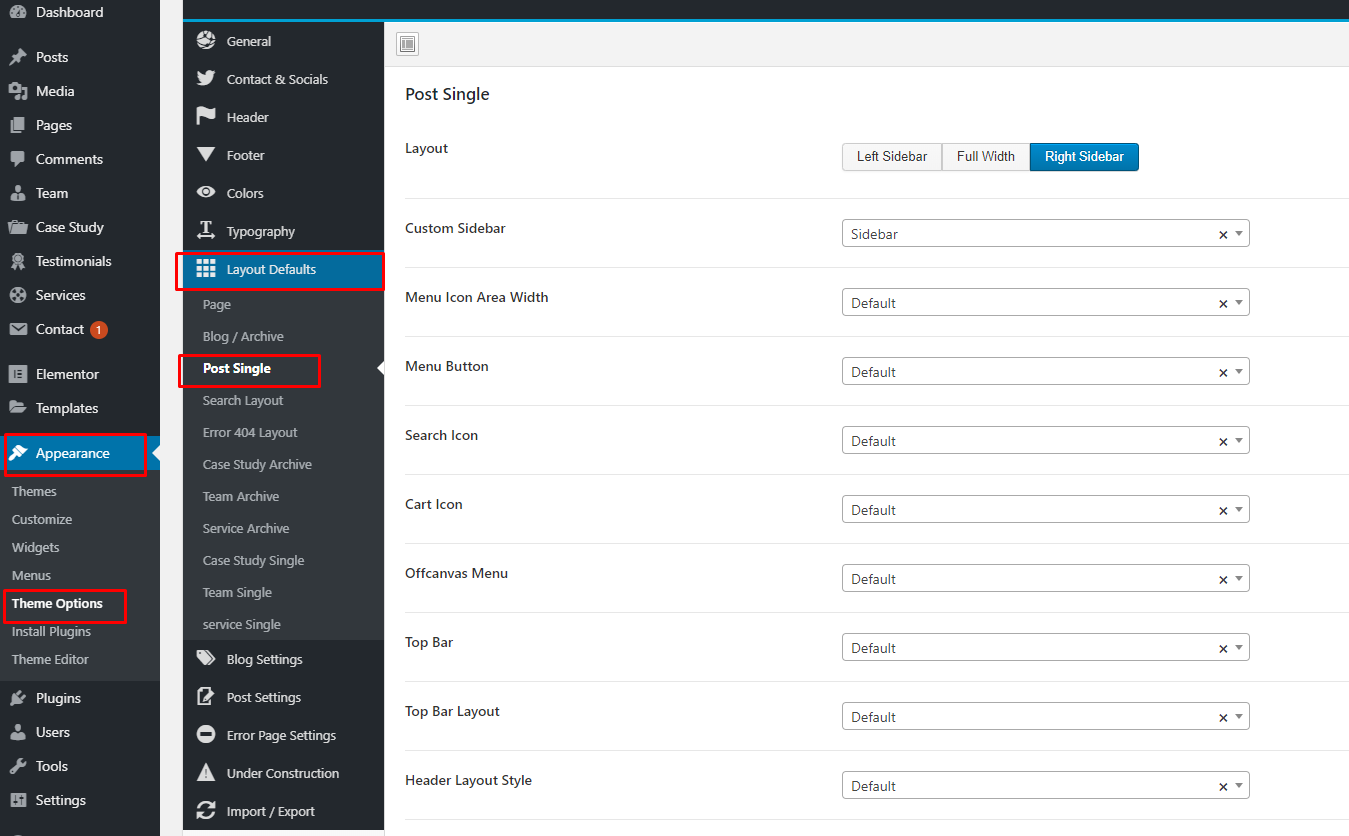Open the Customize submenu link
This screenshot has height=836, width=1349.
point(42,519)
